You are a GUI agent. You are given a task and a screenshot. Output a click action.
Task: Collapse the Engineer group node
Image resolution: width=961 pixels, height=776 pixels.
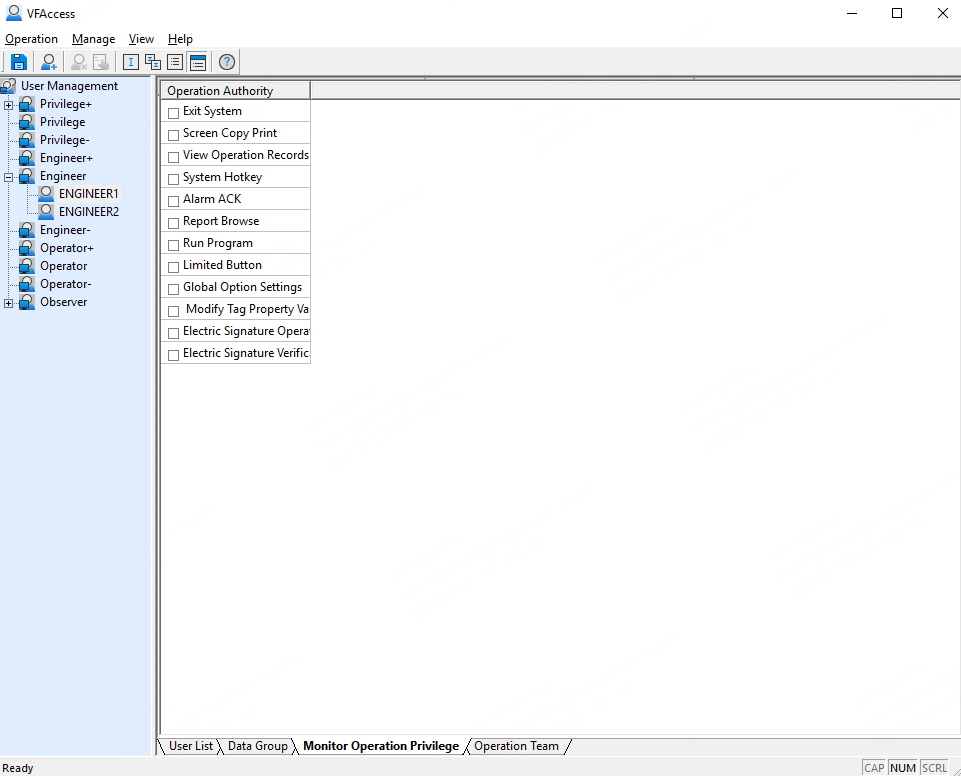pos(9,177)
